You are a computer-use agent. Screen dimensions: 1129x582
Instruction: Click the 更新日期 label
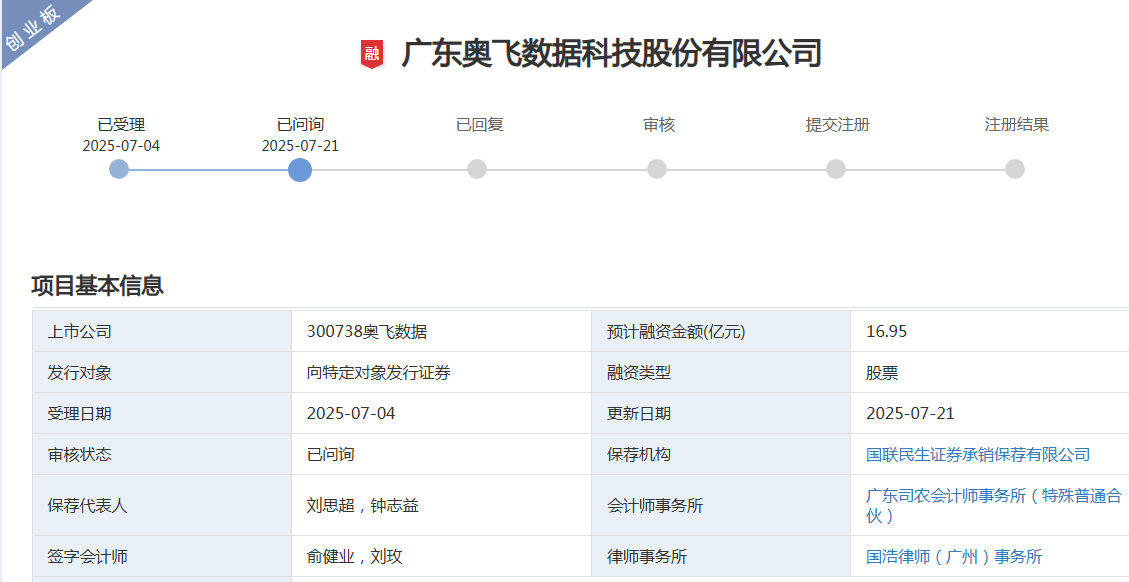coord(639,413)
